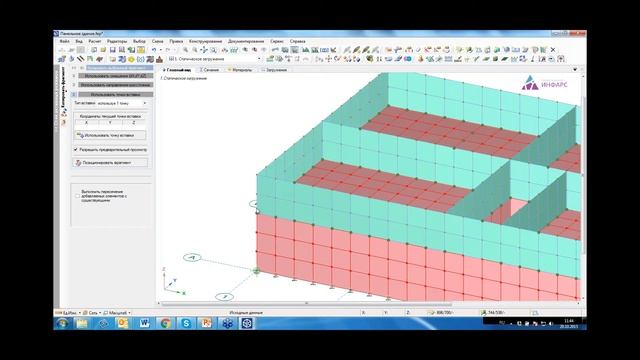This screenshot has height=360, width=640.
Task: Open the view tabs list dropdown arrow
Action: pos(575,70)
